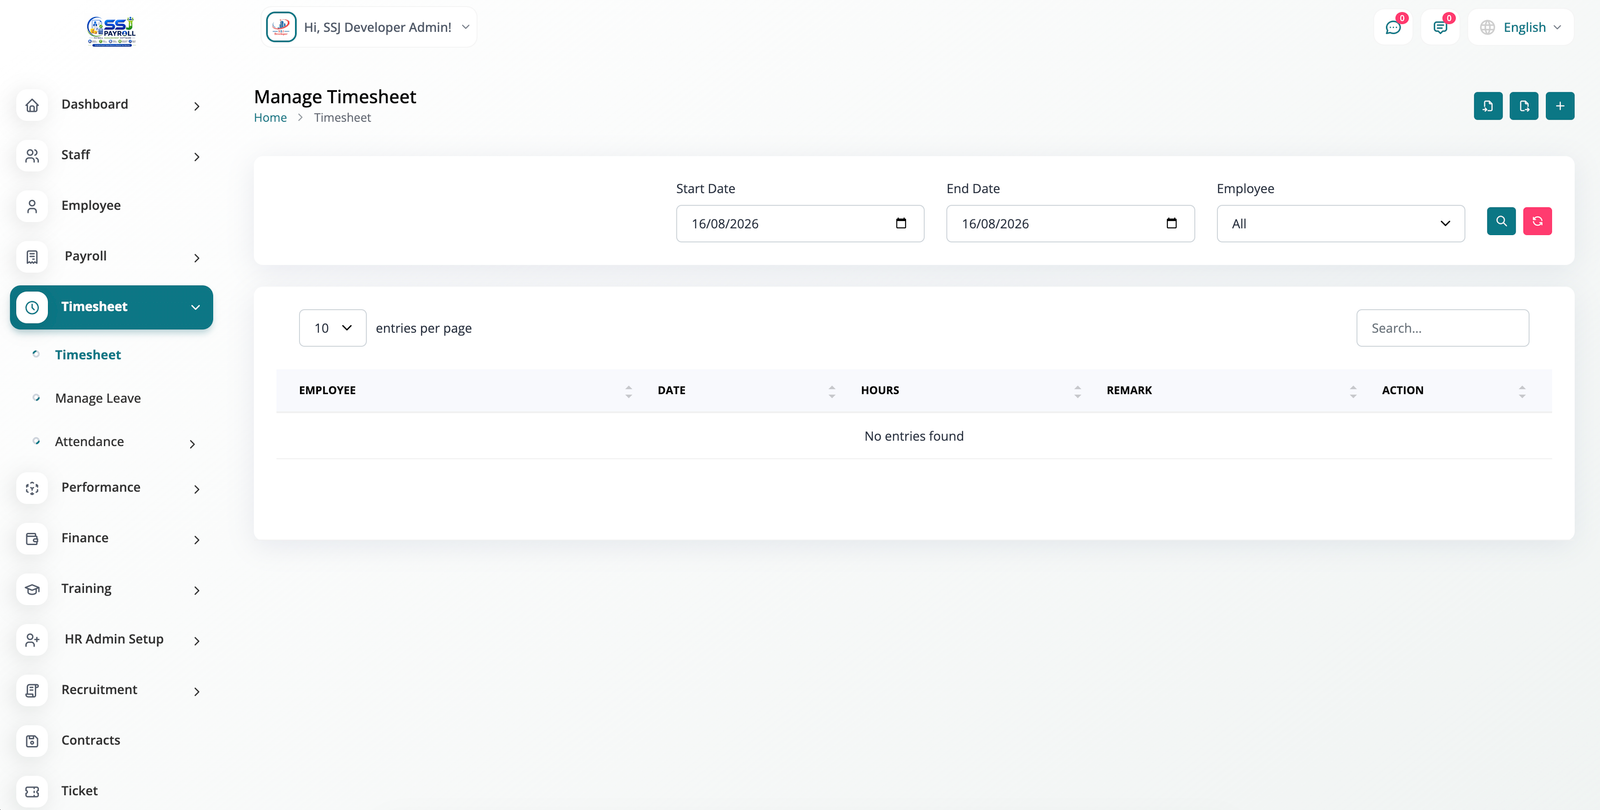Click the Home breadcrumb link
The width and height of the screenshot is (1600, 810).
pos(270,118)
